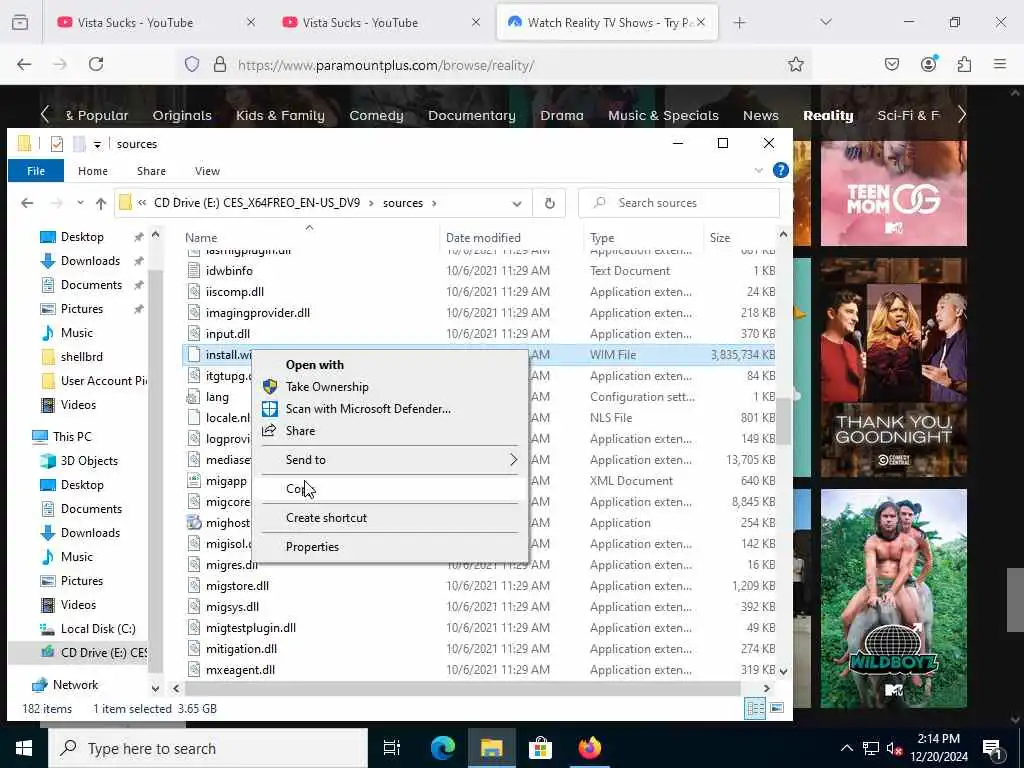Open Microsoft Edge from the taskbar
Screen dimensions: 1024x768
click(x=443, y=748)
